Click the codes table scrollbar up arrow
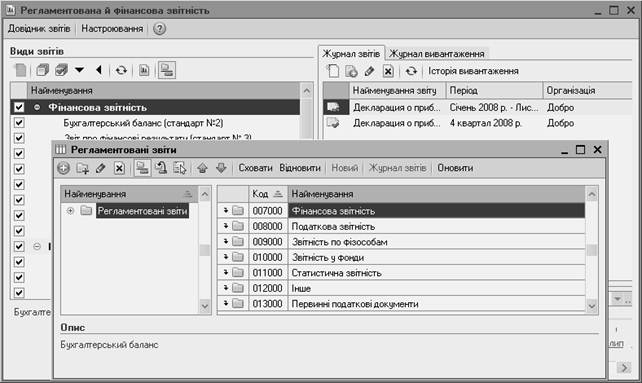Screen dimensions: 642x383 (x=592, y=195)
